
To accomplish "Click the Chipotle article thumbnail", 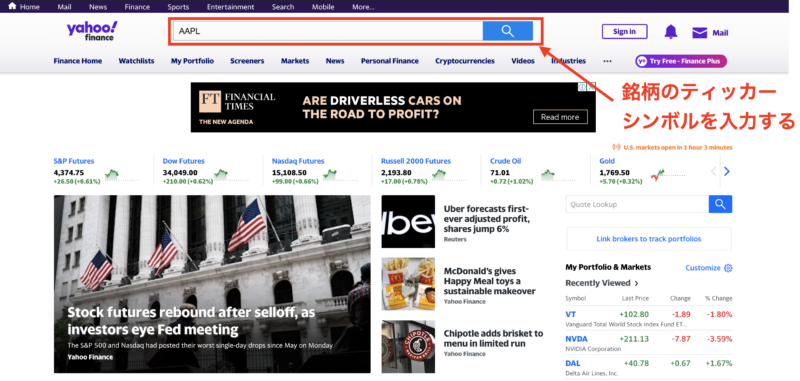I will click(408, 346).
